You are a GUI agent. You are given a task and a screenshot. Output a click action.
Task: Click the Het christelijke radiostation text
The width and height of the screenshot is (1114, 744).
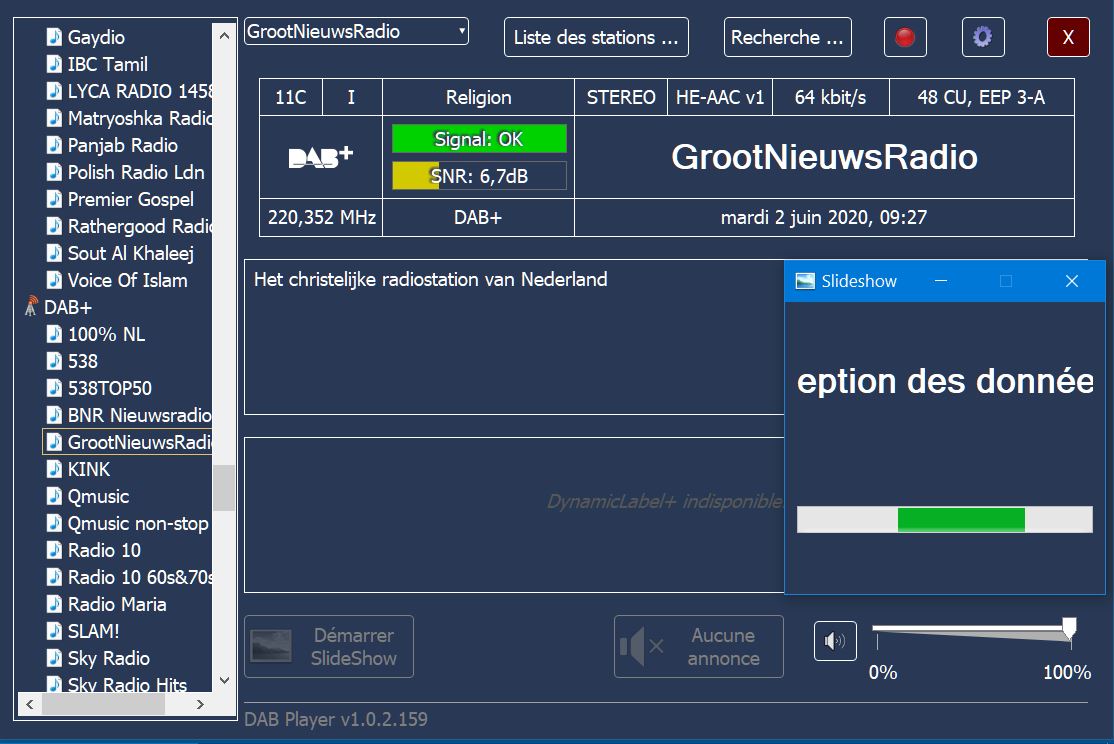tap(431, 279)
